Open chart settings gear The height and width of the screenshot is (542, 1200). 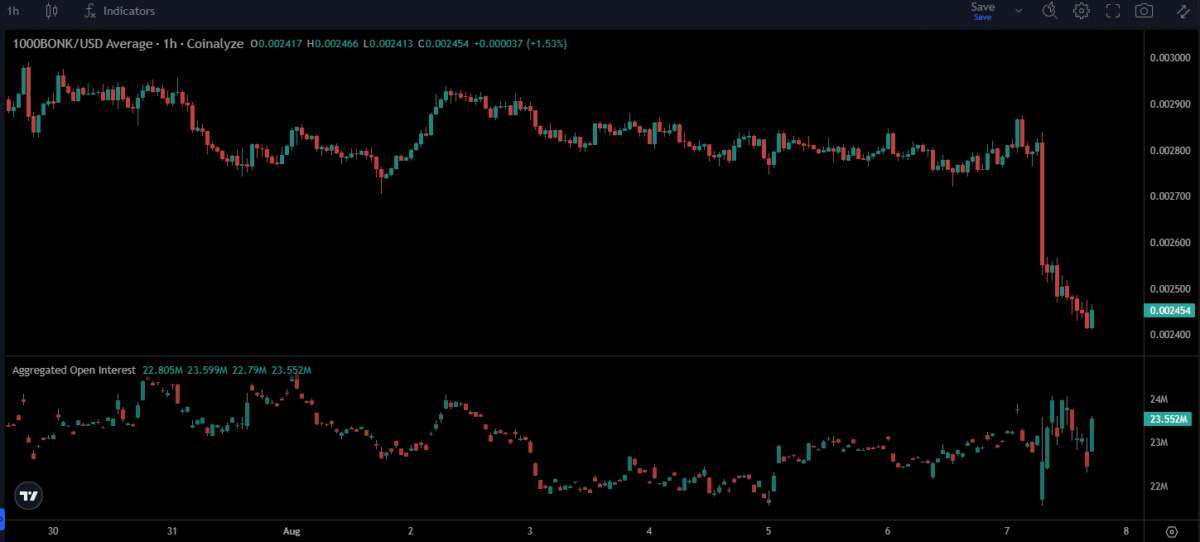1081,11
